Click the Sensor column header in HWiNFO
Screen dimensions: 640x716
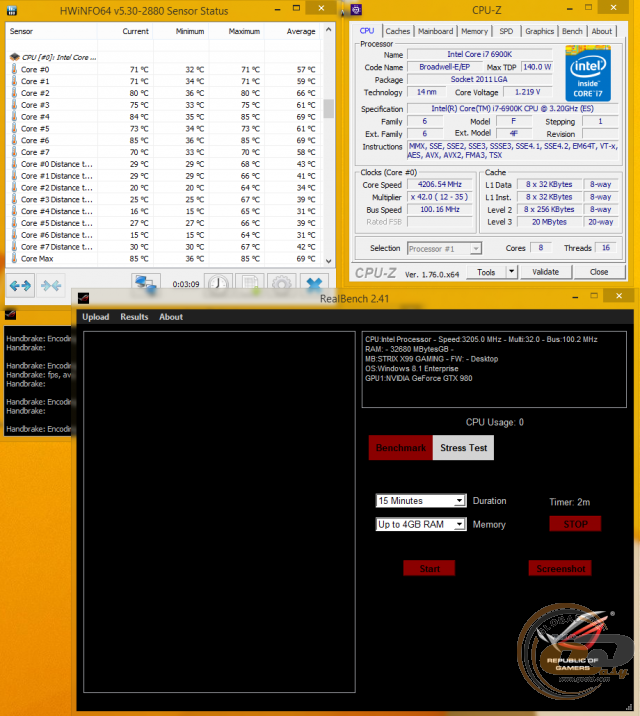[x=51, y=31]
